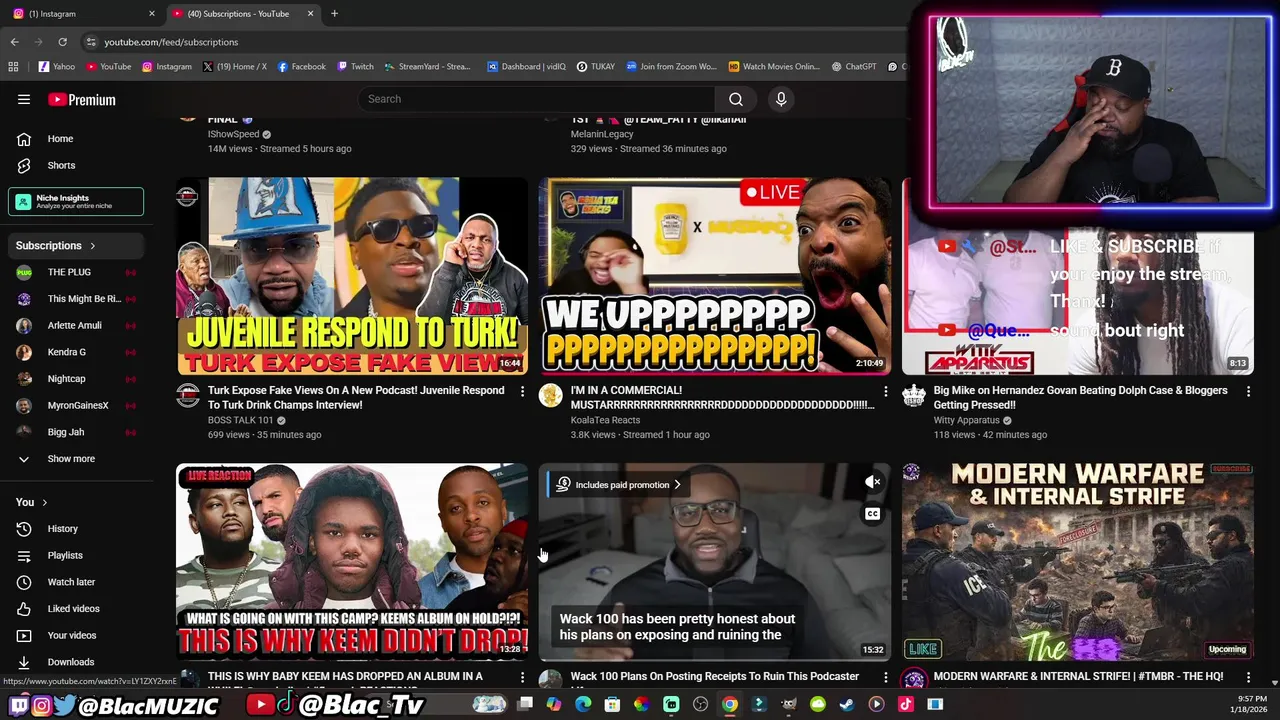Image resolution: width=1280 pixels, height=720 pixels.
Task: Reload the current page
Action: 62,42
